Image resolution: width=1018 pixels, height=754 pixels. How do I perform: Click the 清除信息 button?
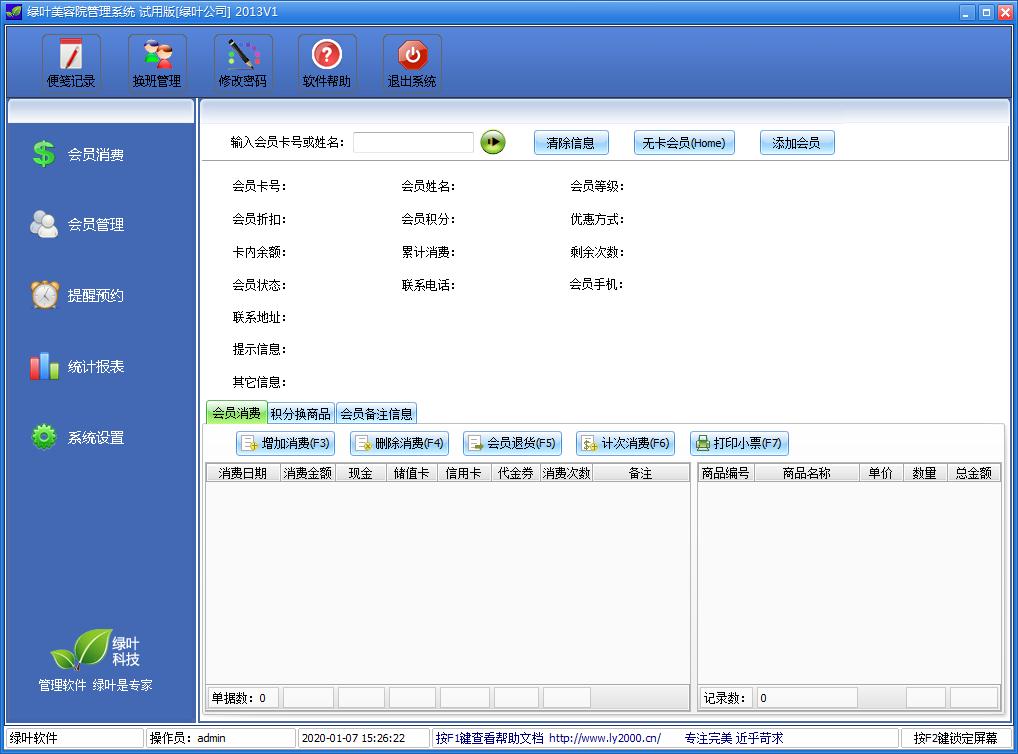coord(571,142)
